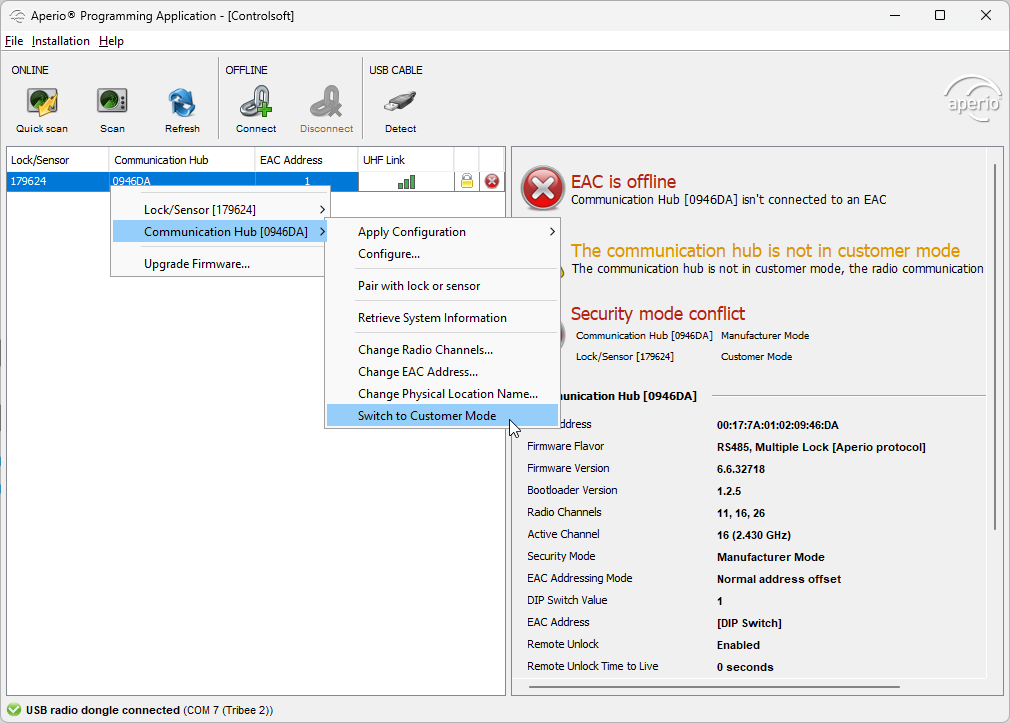Click the large red EAC offline icon
Screen dimensions: 1010x723
point(542,188)
